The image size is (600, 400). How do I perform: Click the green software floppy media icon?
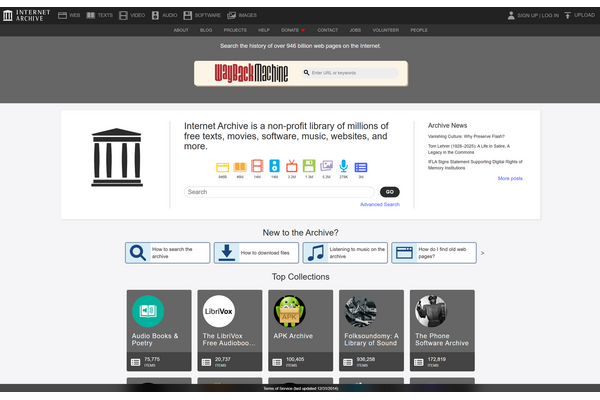[x=309, y=166]
